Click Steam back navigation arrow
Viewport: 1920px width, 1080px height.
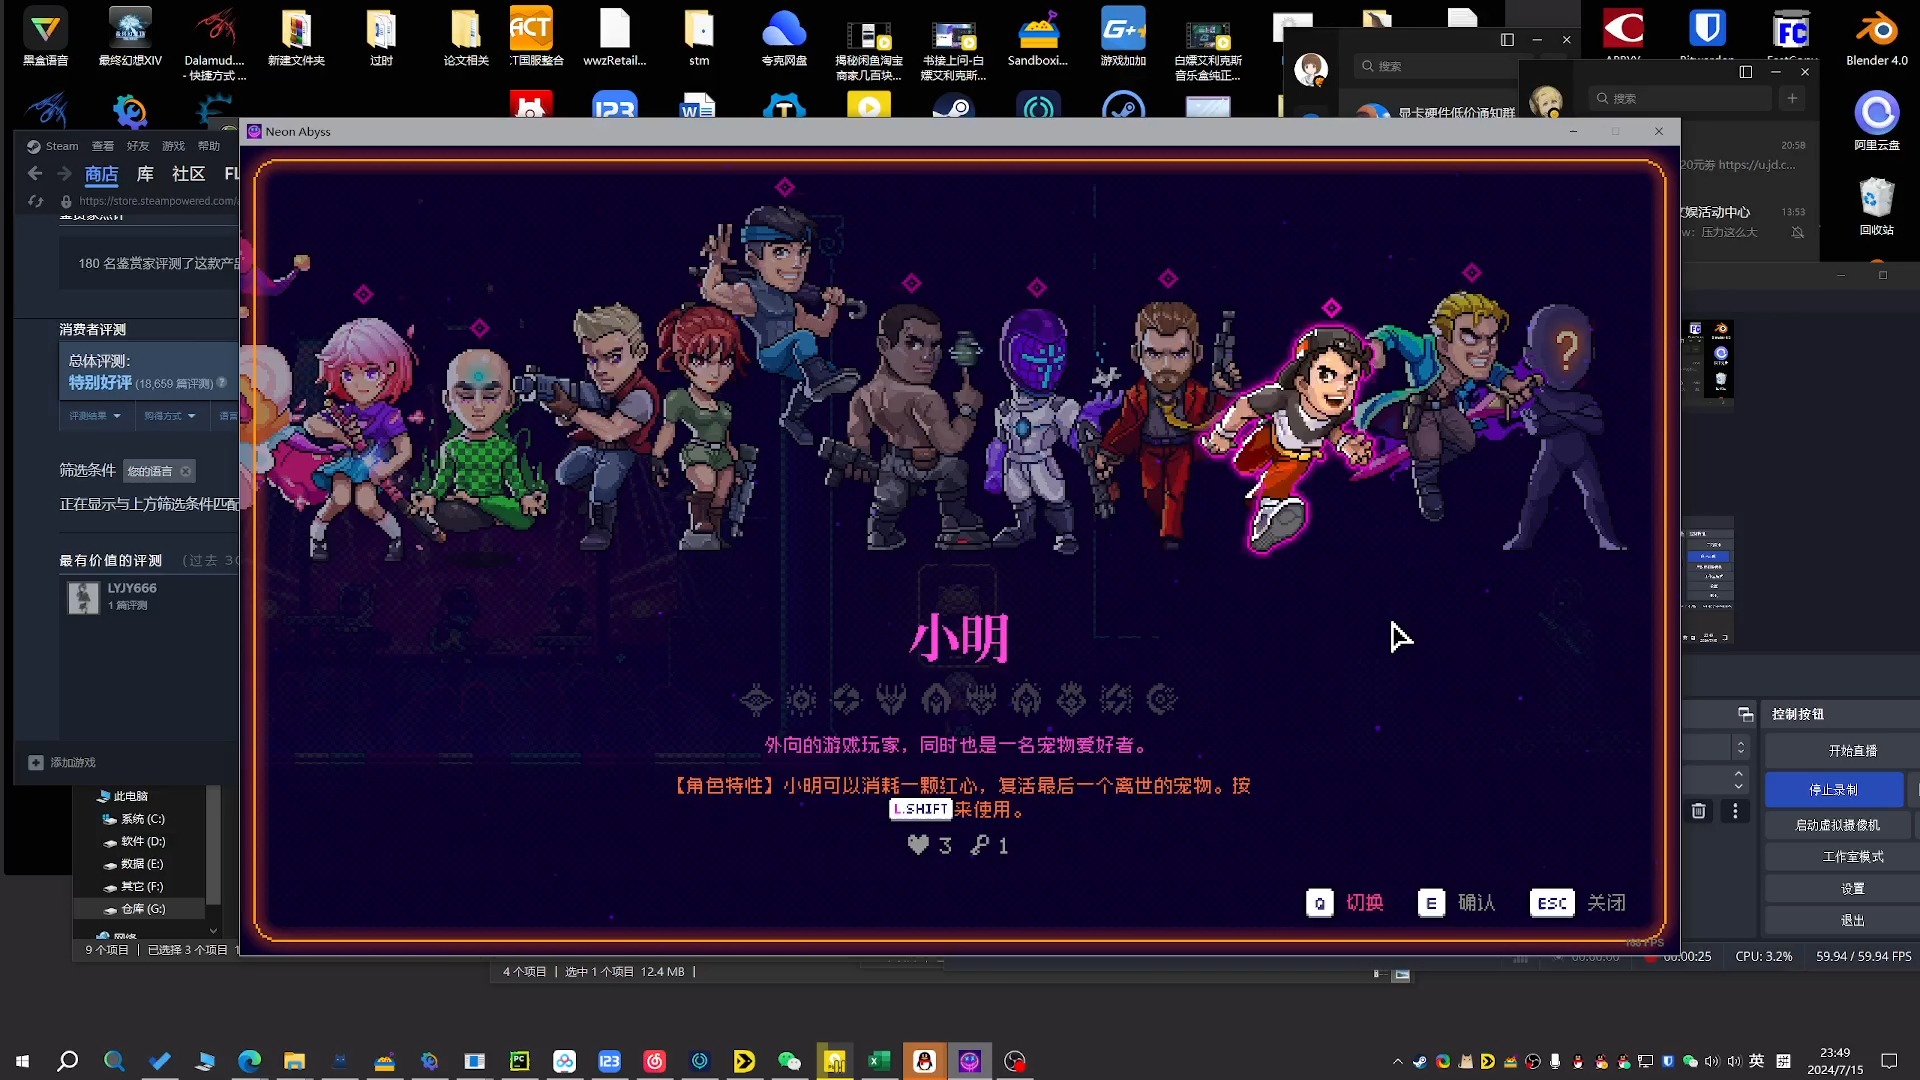[35, 174]
